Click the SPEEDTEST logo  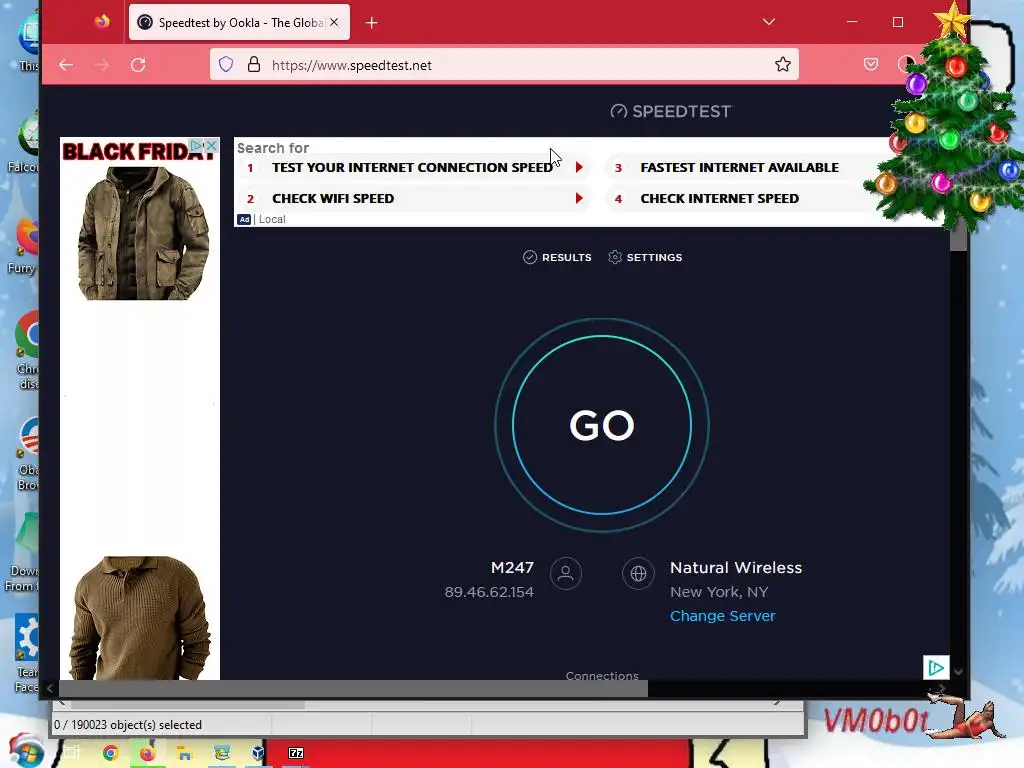[671, 112]
